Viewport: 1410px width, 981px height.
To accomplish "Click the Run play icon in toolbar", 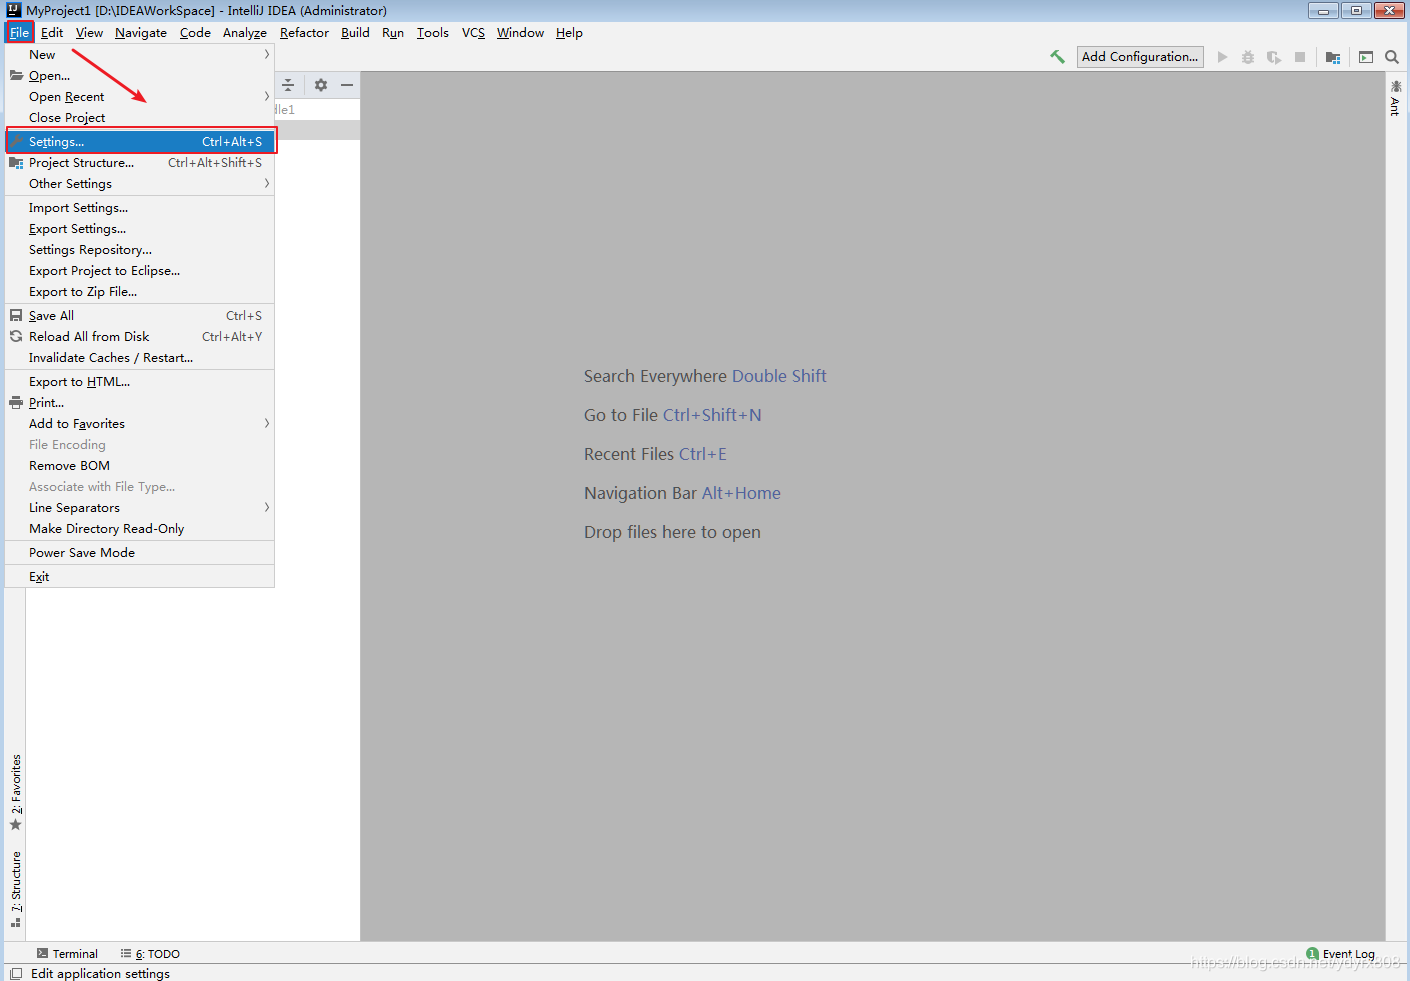I will pyautogui.click(x=1222, y=57).
